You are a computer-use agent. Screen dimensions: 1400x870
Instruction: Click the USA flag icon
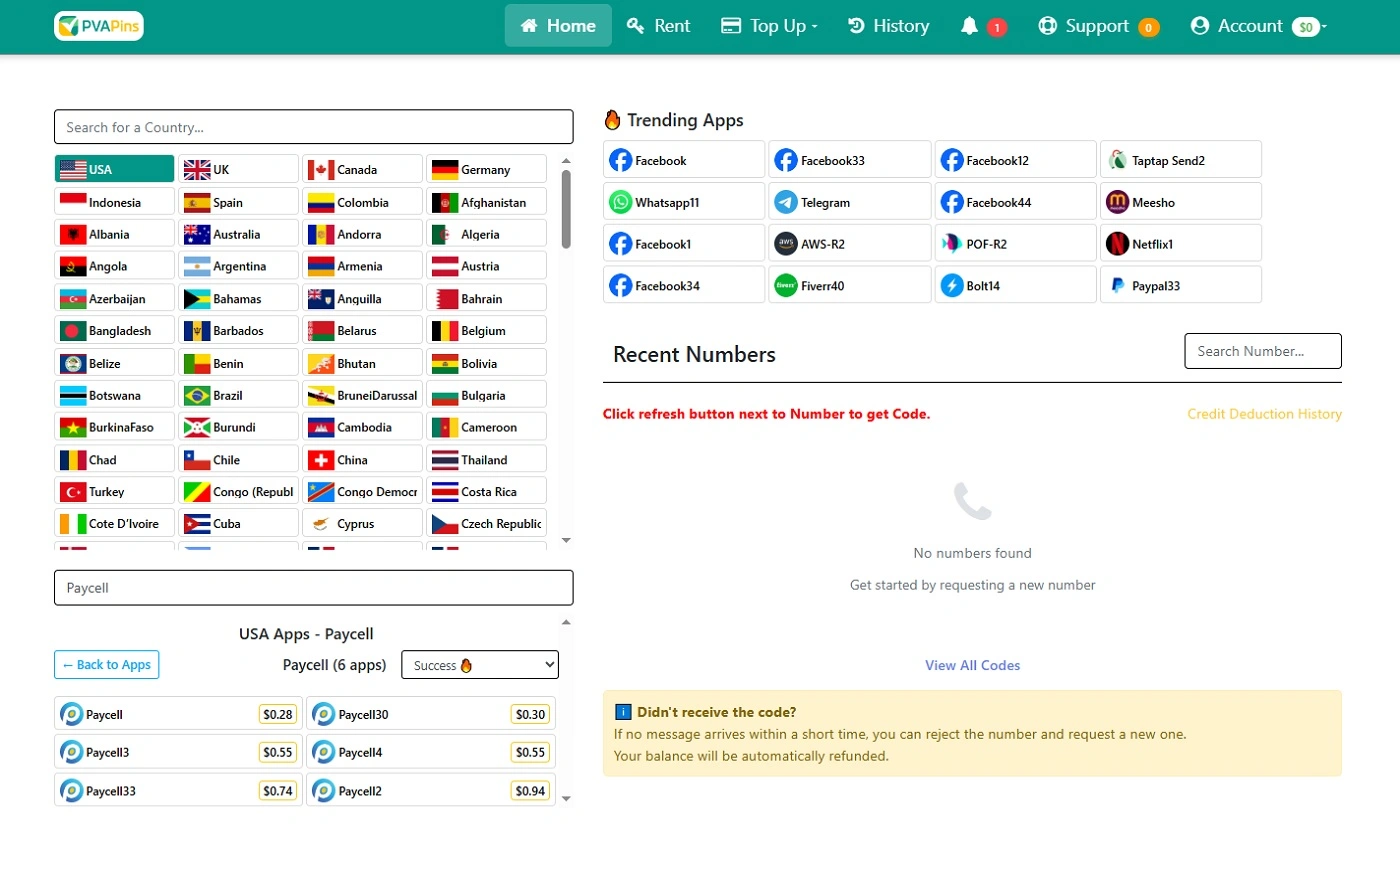(73, 170)
